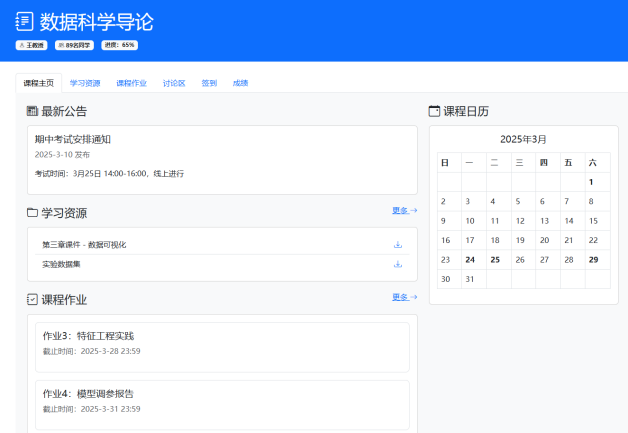Open the 签到 tab

(209, 83)
